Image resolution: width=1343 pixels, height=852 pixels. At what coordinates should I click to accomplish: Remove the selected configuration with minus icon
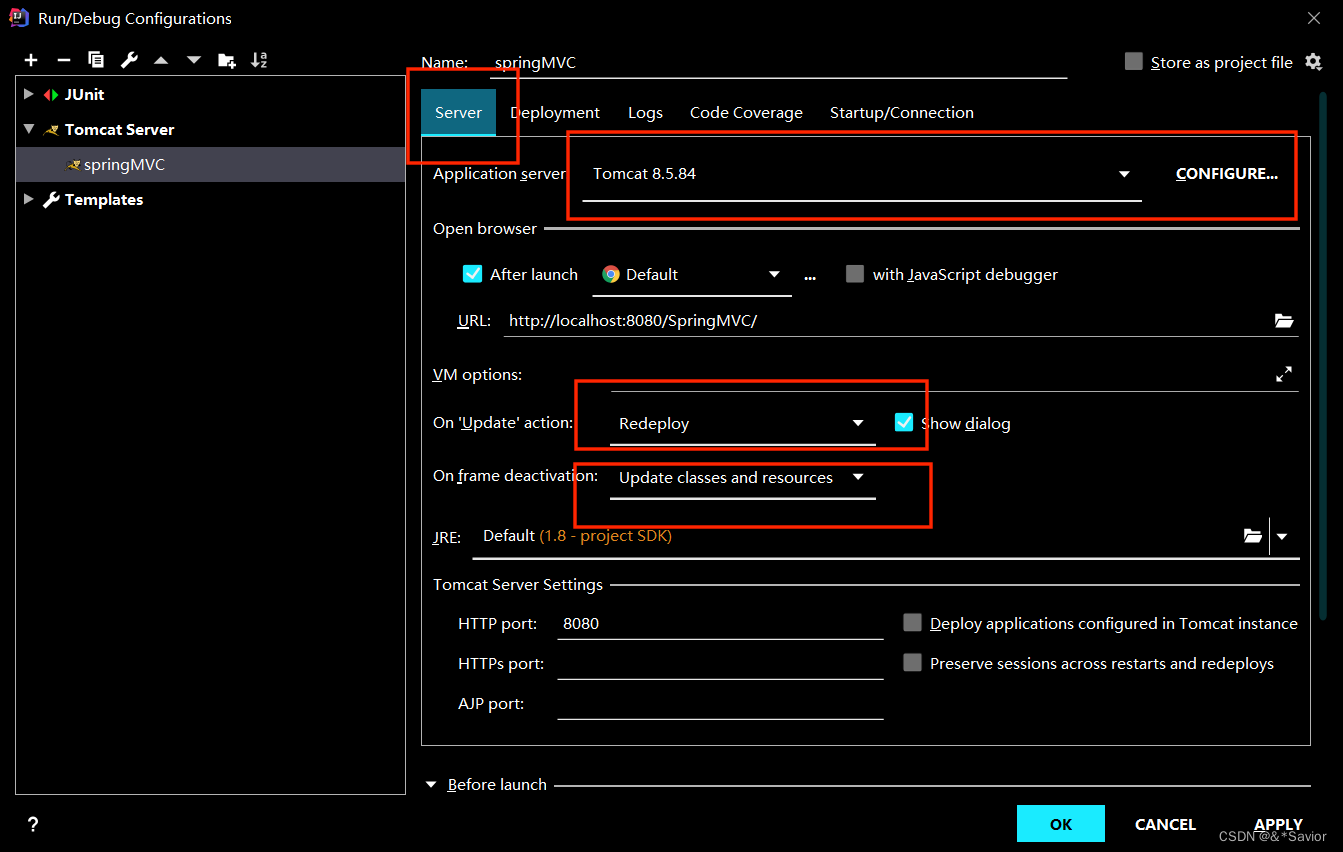[x=63, y=60]
